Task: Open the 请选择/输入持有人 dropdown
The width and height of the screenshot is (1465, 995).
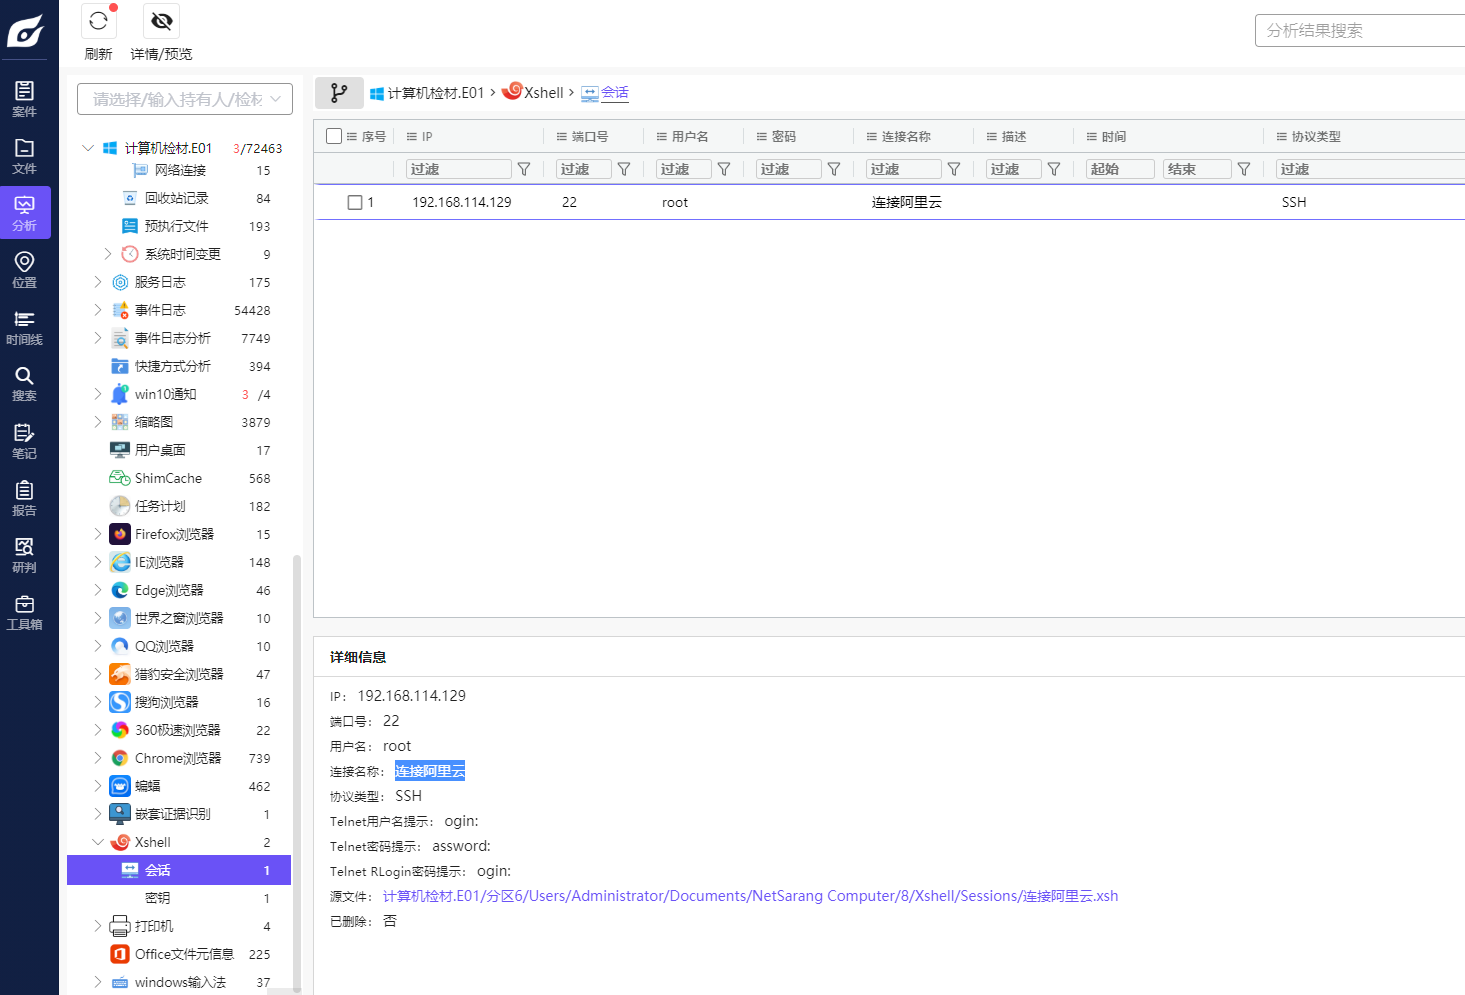Action: pyautogui.click(x=185, y=99)
